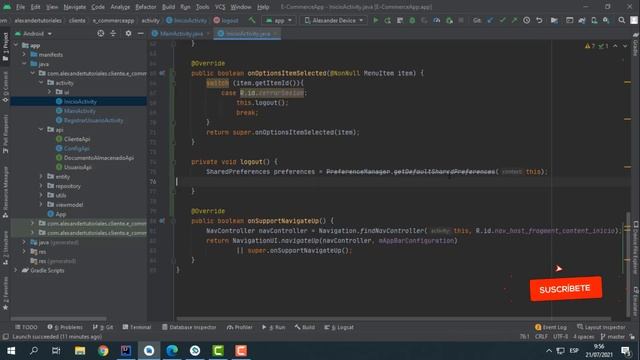Click the Attach Debugger to process icon
640x360 pixels.
[x=449, y=20]
